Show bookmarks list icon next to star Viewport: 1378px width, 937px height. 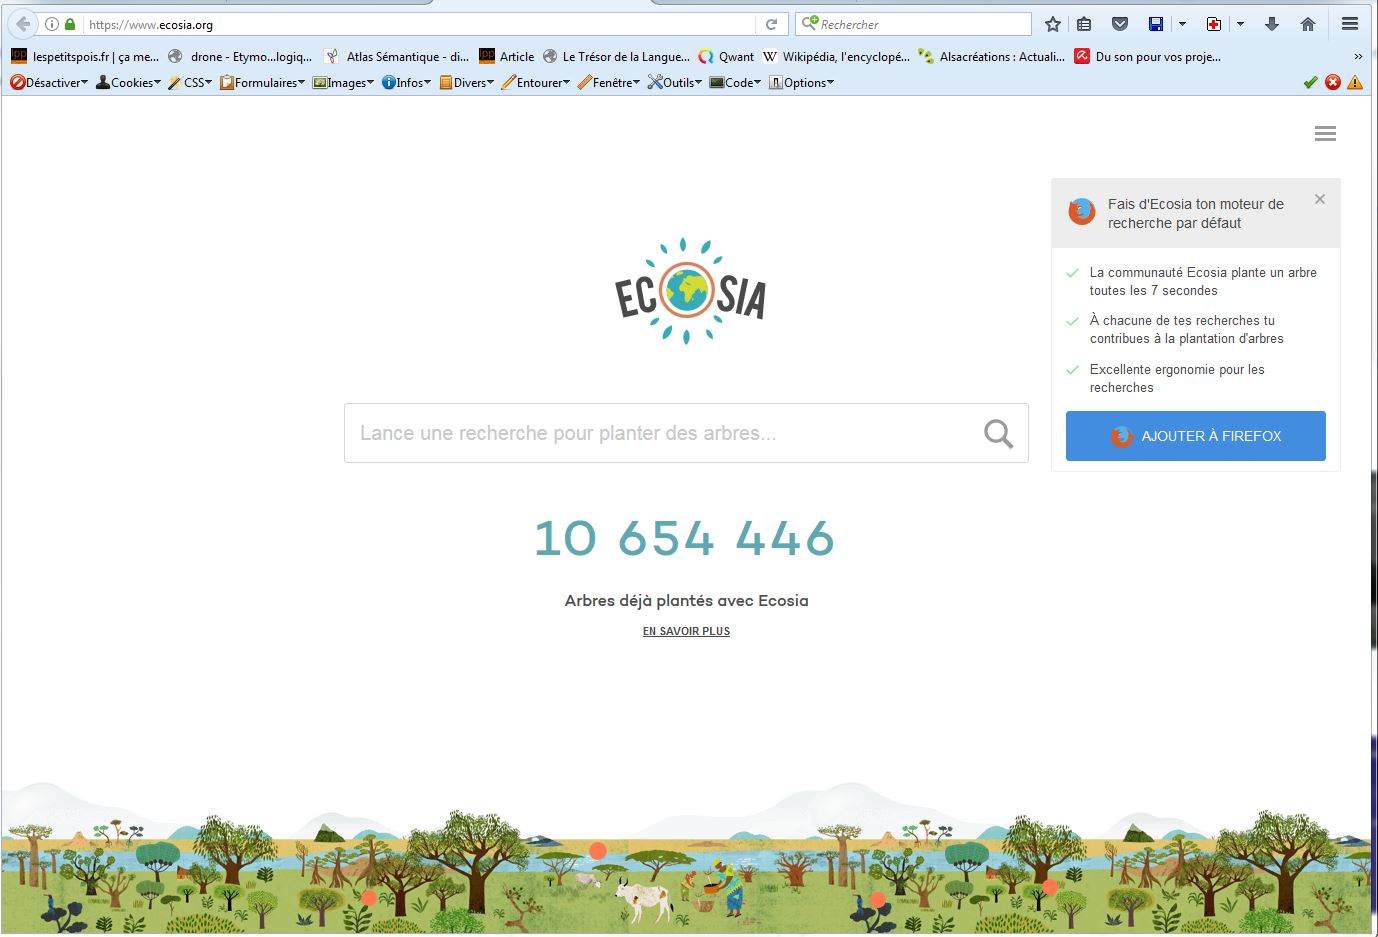pyautogui.click(x=1084, y=25)
